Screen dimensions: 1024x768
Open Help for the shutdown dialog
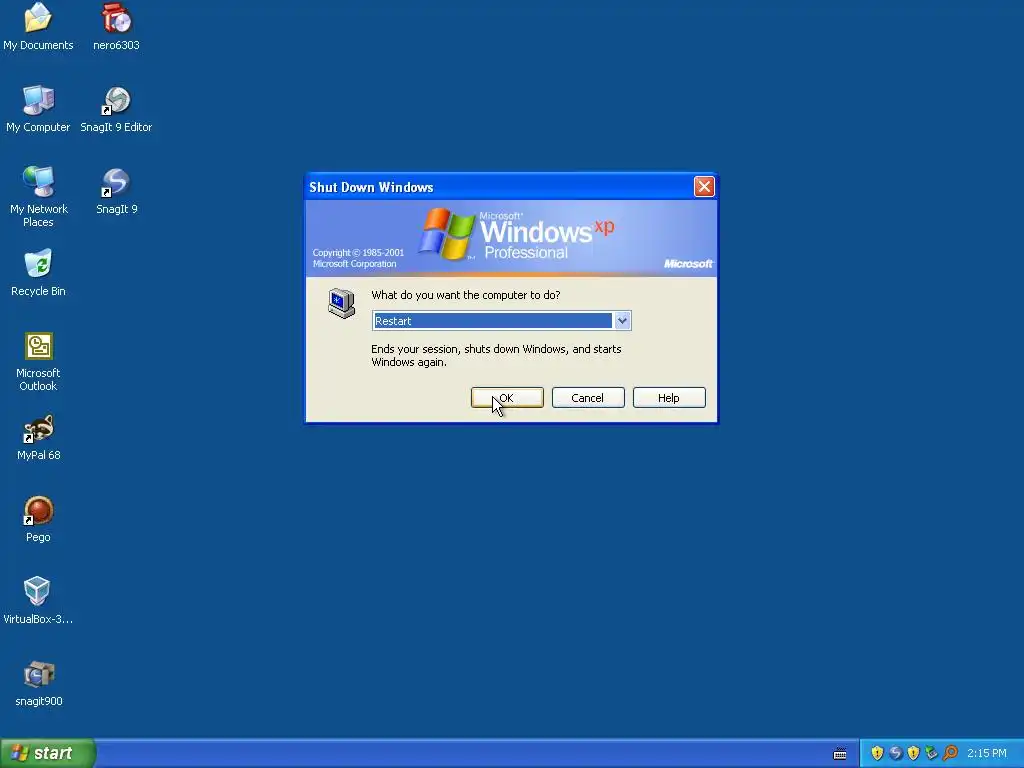pos(669,398)
